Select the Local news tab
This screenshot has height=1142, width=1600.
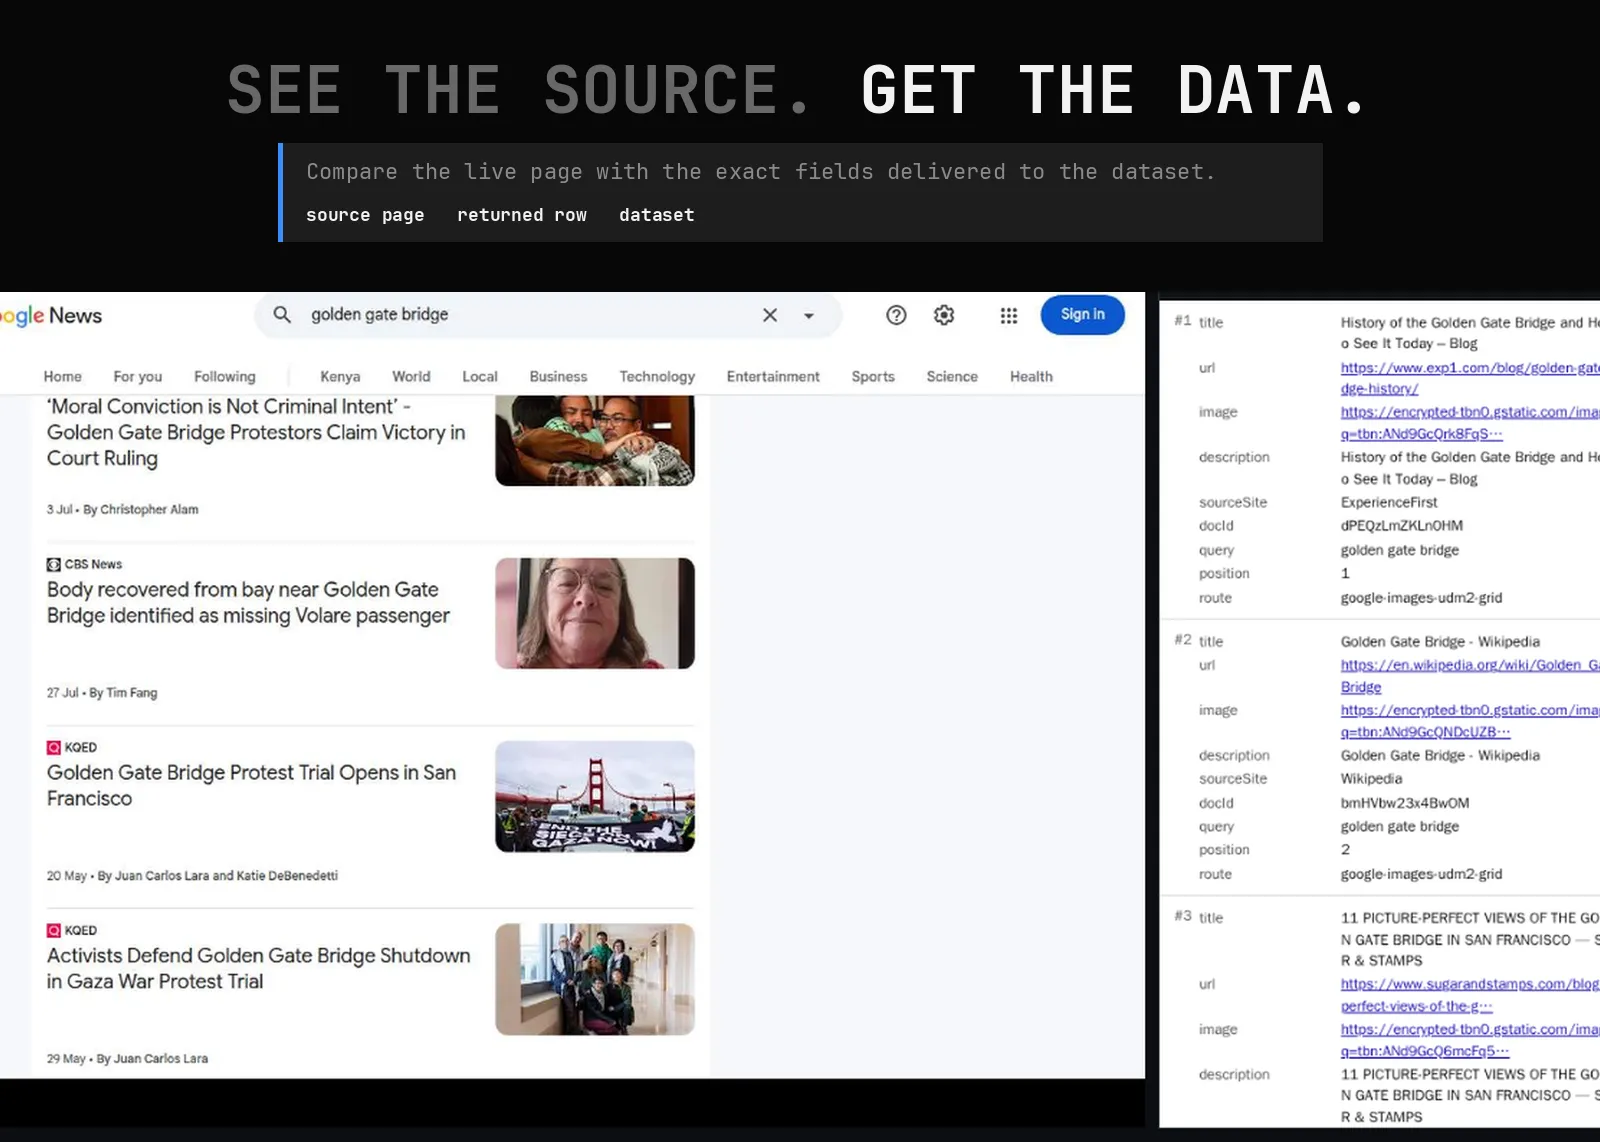pyautogui.click(x=480, y=377)
